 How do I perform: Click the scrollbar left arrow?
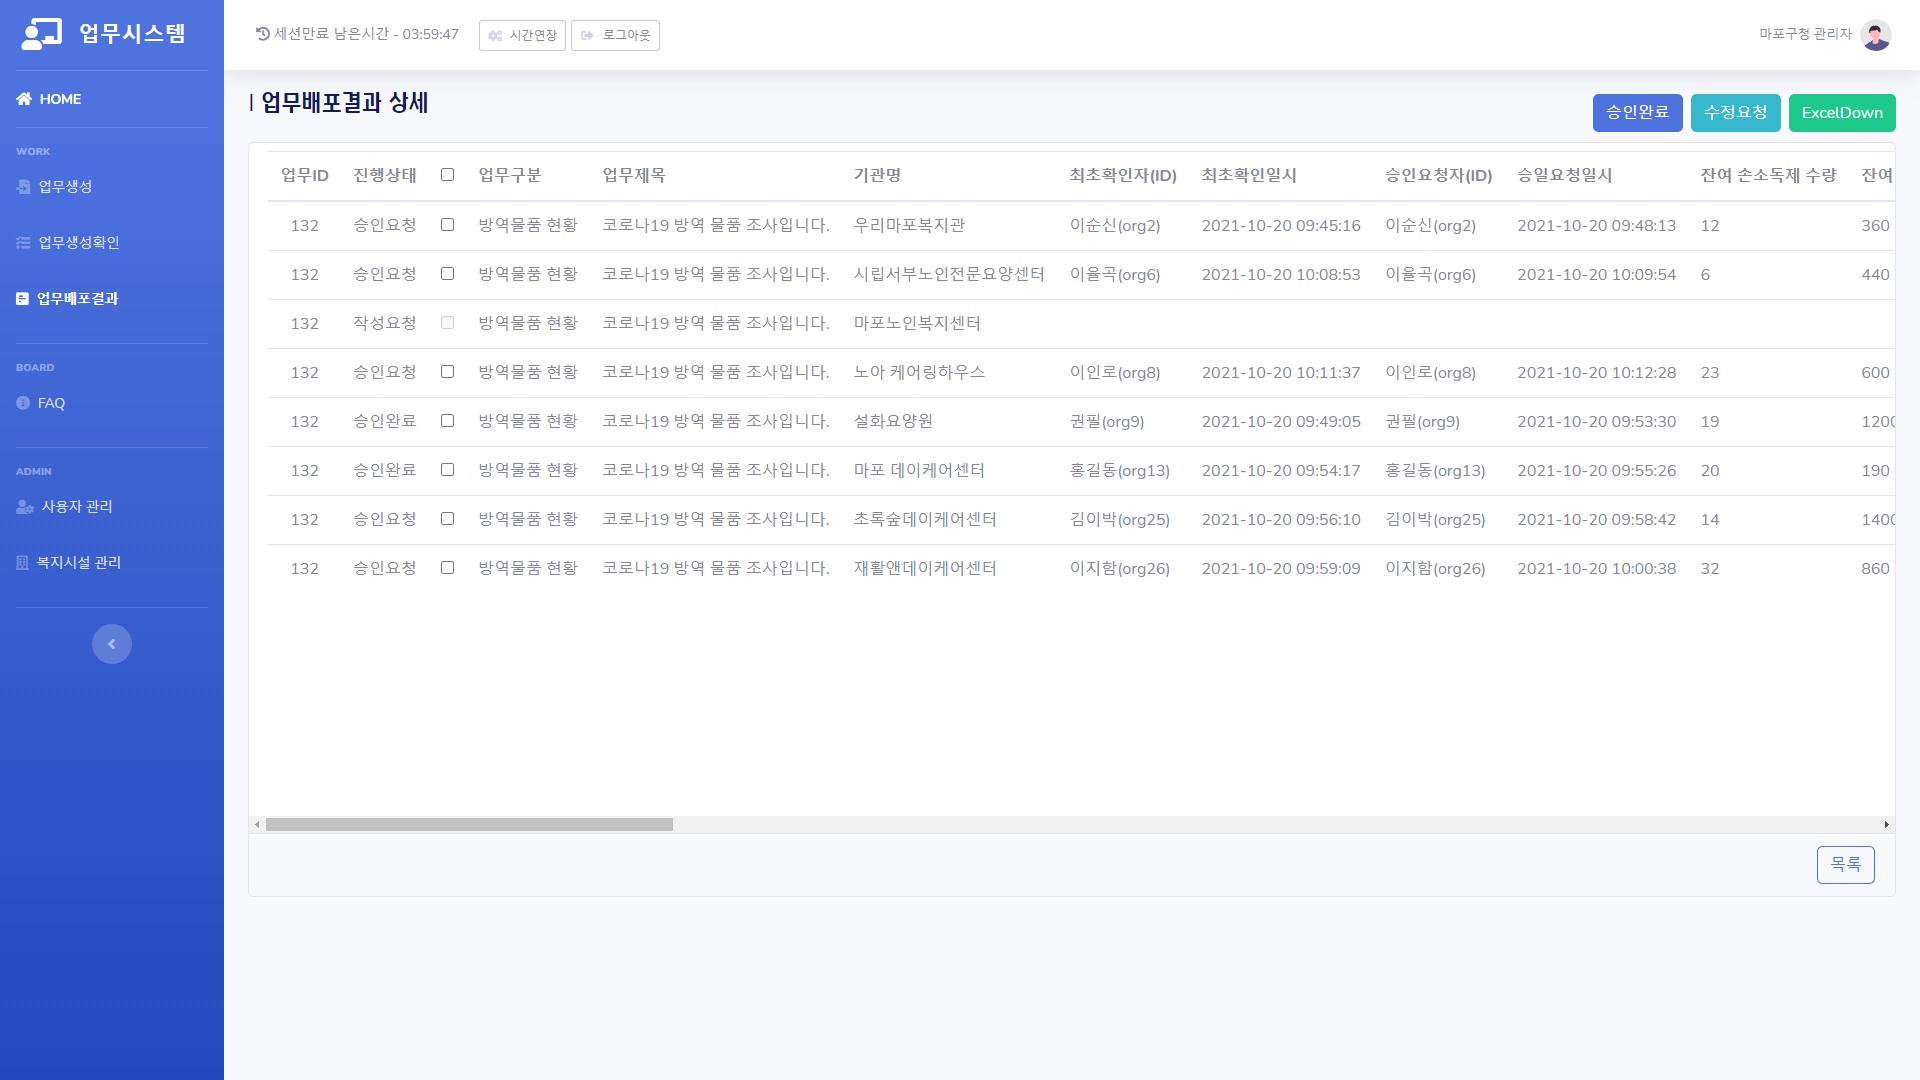point(257,825)
